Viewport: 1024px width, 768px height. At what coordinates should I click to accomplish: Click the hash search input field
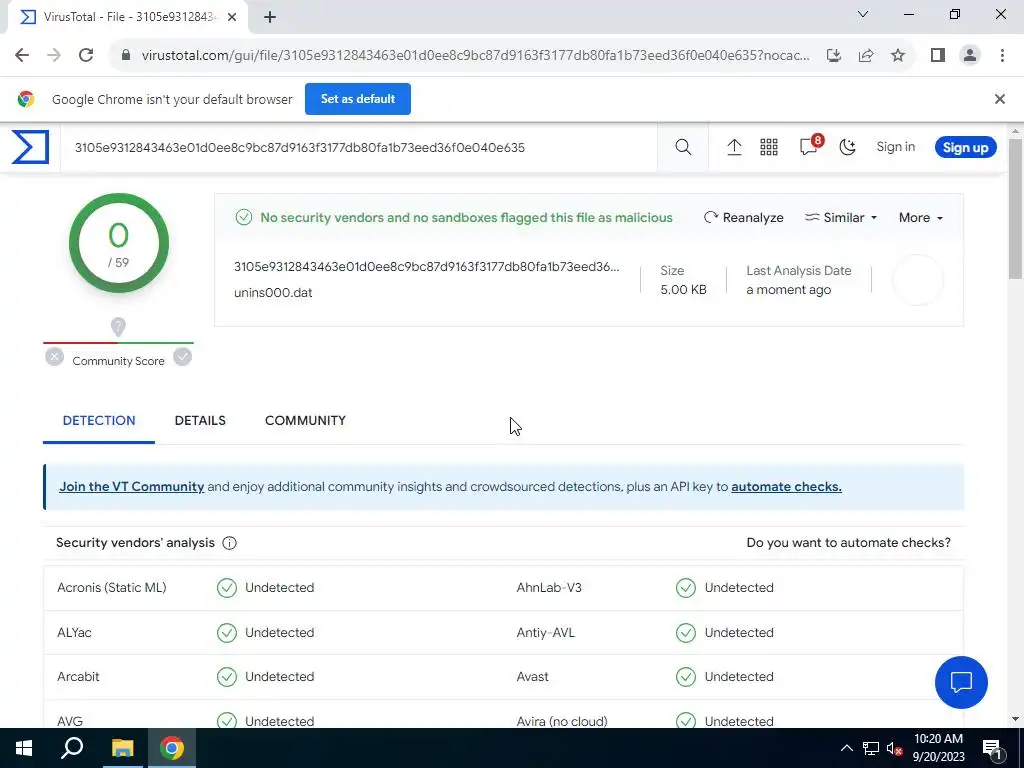coord(359,148)
